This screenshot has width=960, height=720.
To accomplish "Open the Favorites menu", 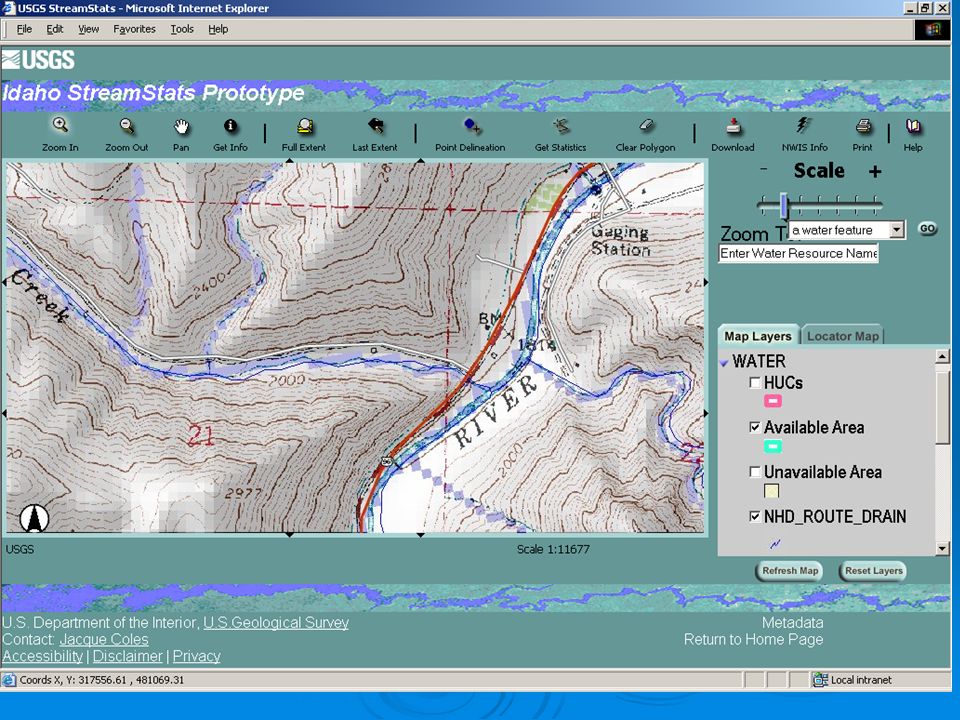I will coord(134,29).
